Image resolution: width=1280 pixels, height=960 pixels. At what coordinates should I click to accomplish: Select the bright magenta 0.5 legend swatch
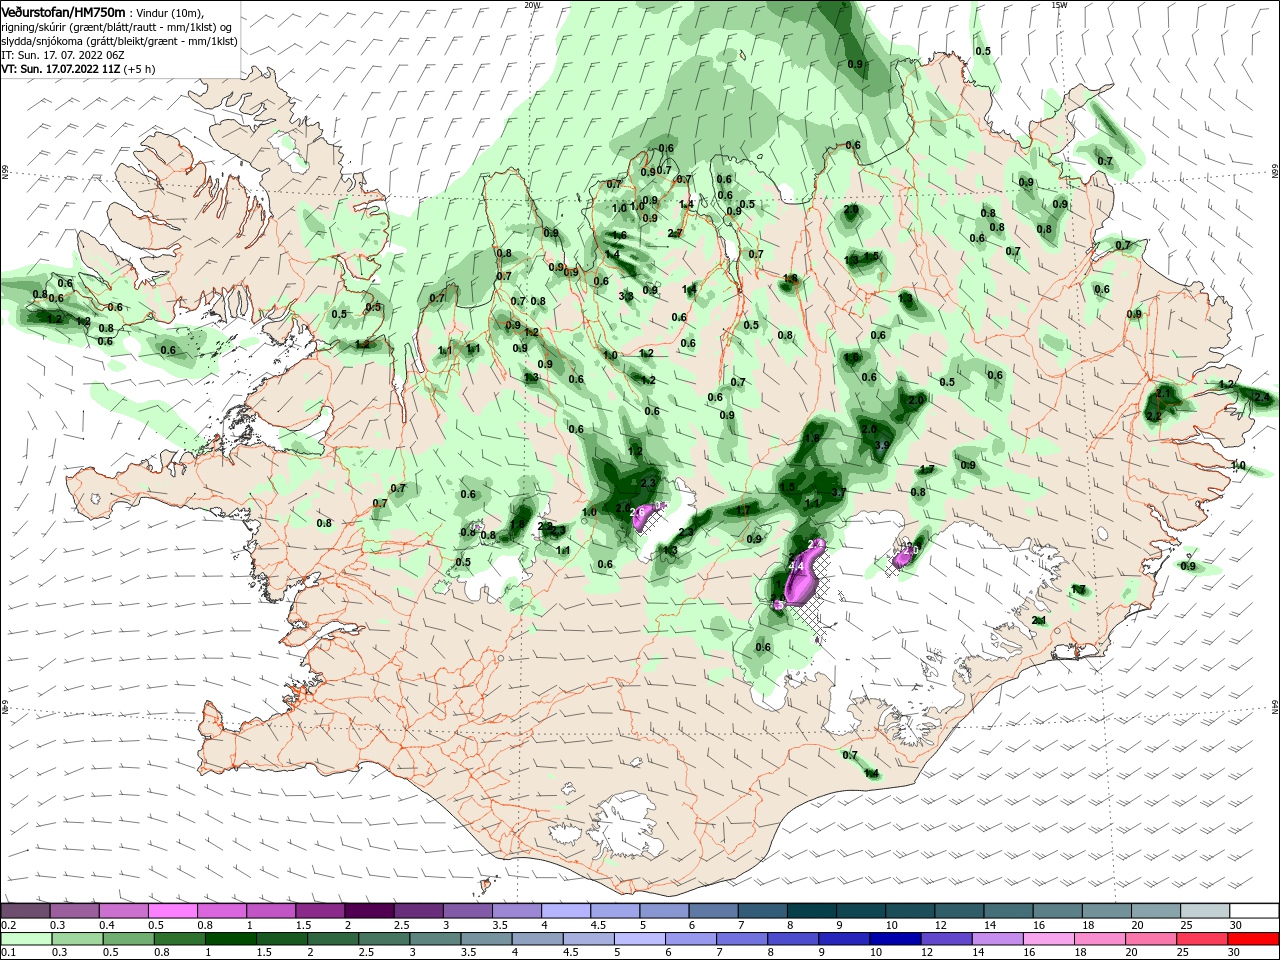pos(173,911)
